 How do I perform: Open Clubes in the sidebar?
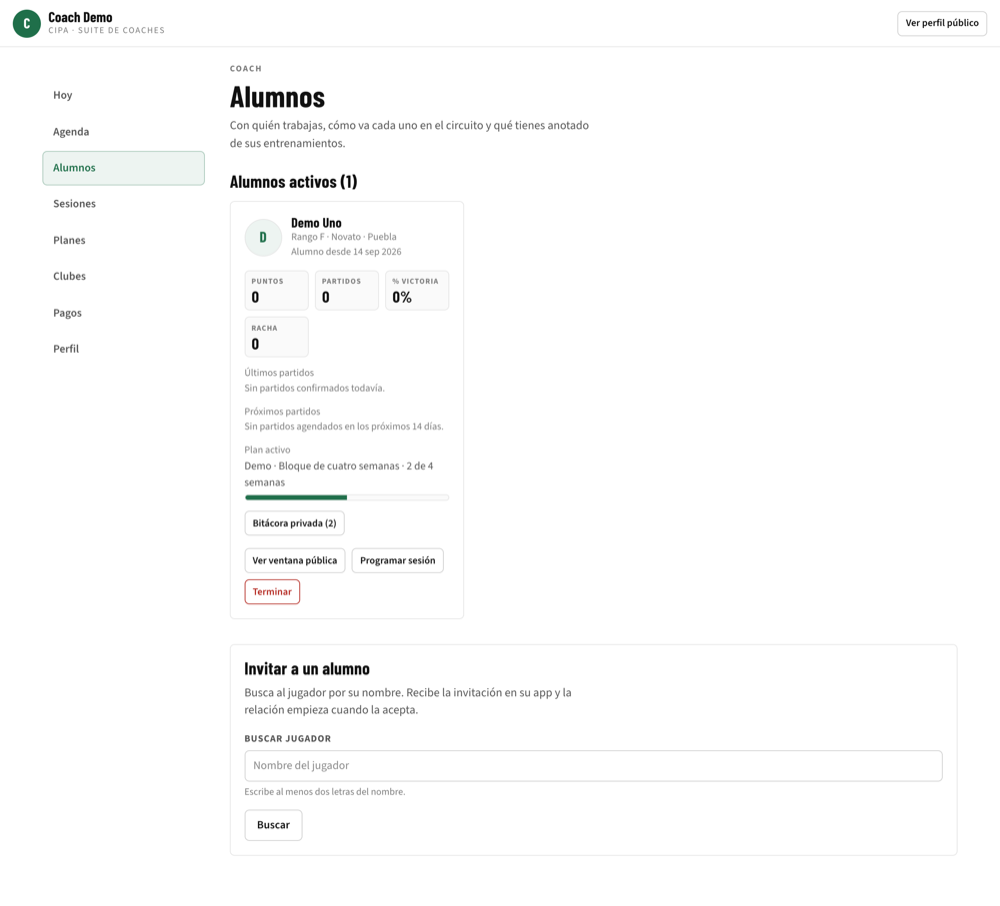124,276
